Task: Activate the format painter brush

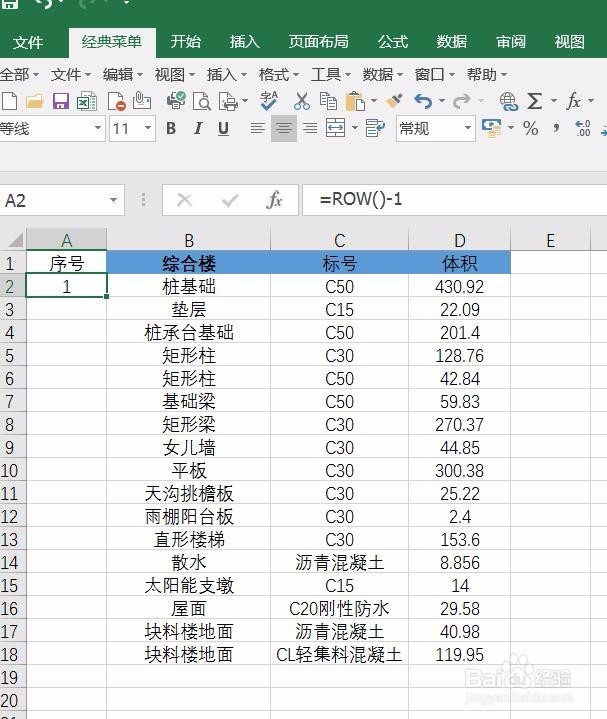Action: click(394, 101)
